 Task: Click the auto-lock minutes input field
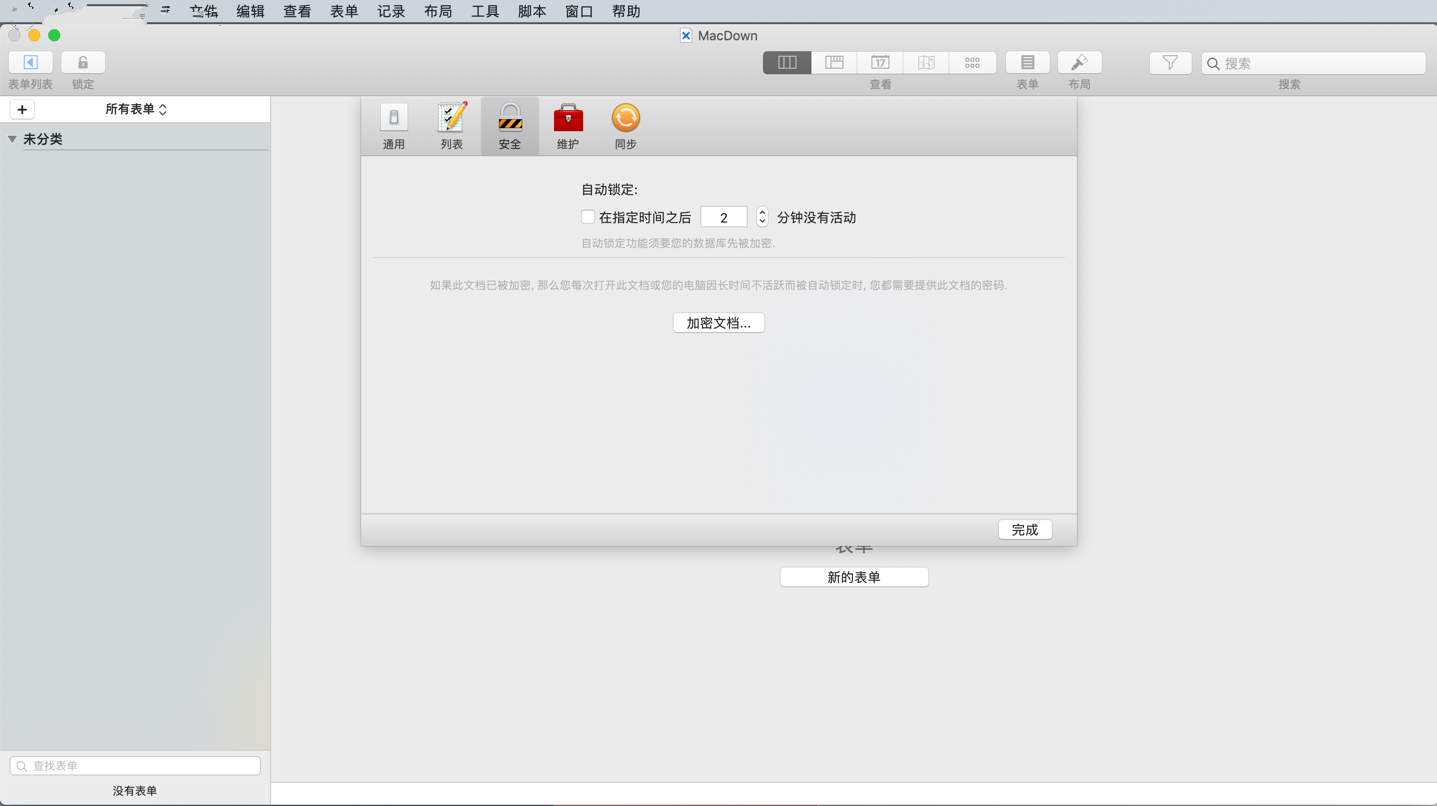[724, 217]
